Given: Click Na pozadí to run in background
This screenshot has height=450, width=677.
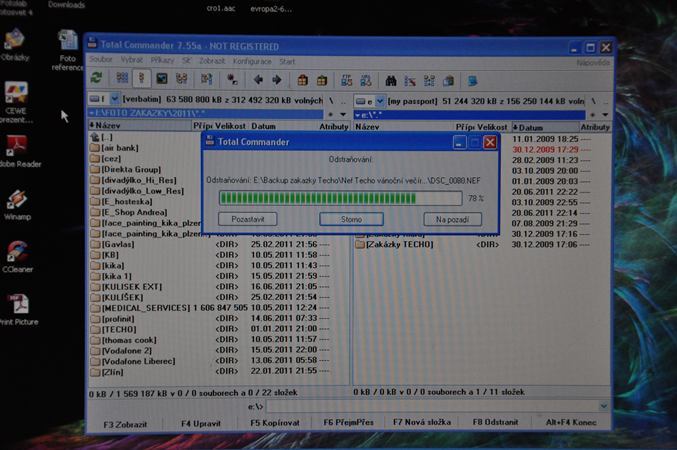Looking at the screenshot, I should pos(452,219).
